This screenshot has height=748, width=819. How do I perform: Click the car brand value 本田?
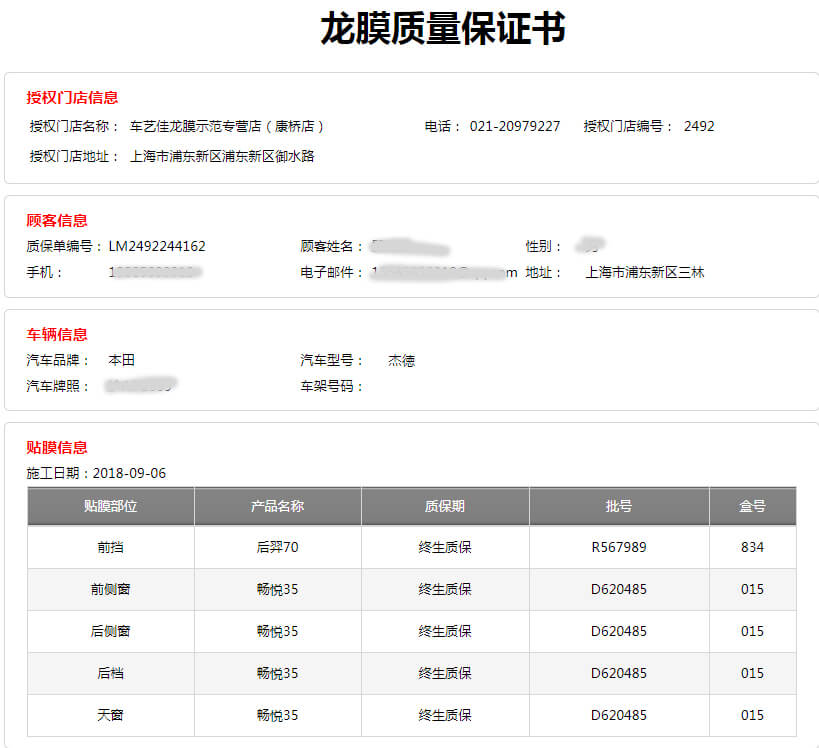tap(122, 360)
